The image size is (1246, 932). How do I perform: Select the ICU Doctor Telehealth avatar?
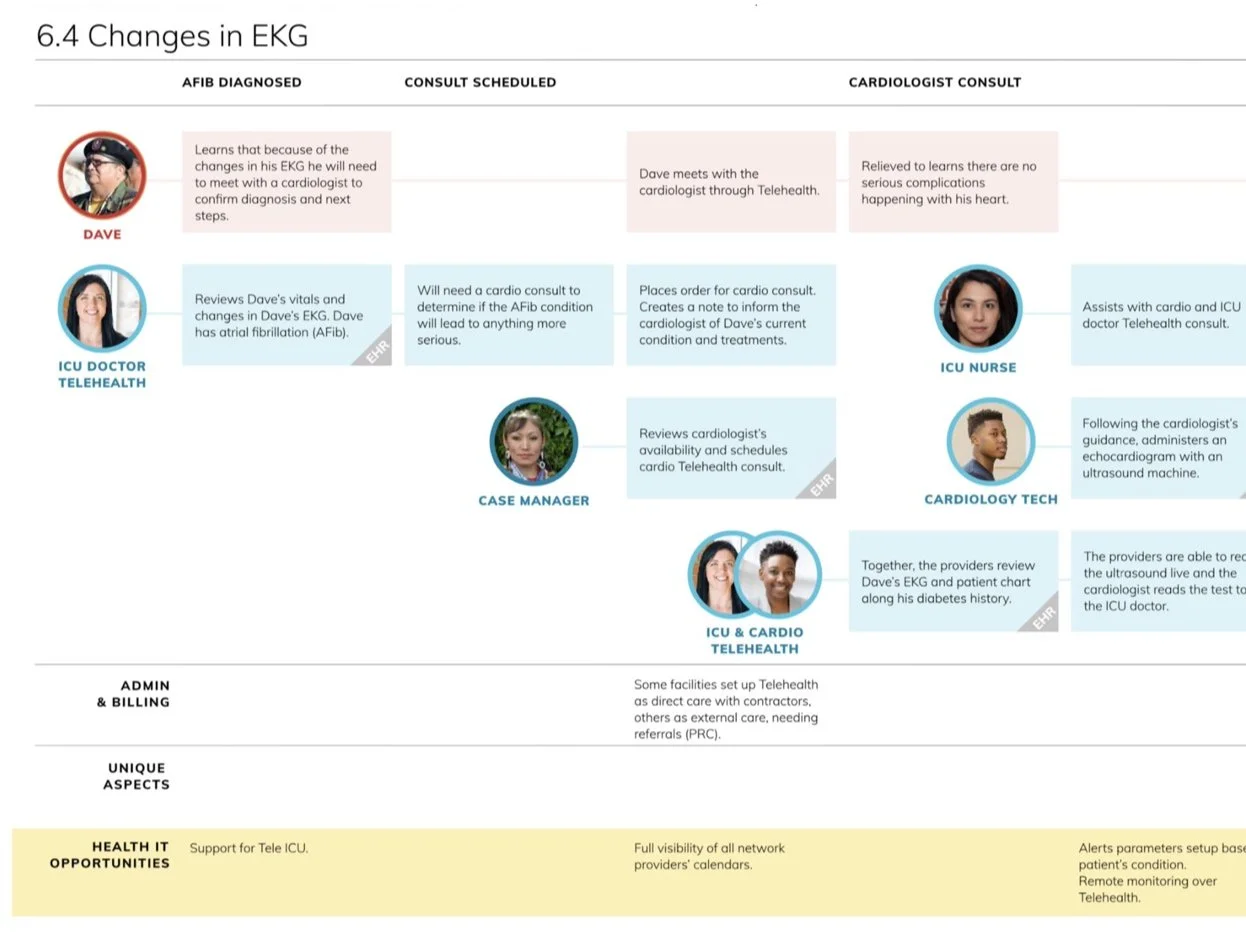click(x=102, y=308)
